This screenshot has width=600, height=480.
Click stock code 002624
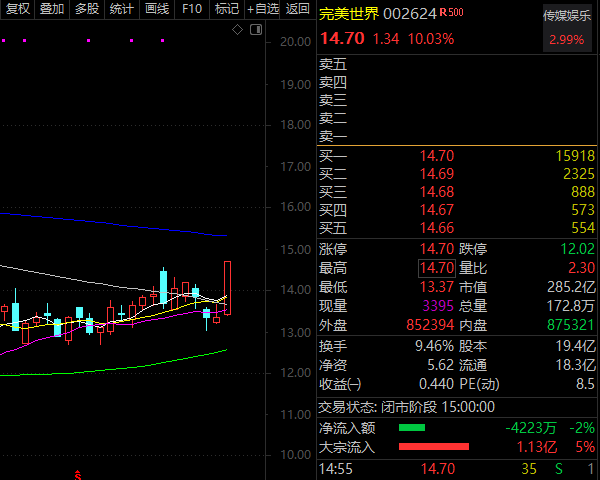(x=410, y=14)
